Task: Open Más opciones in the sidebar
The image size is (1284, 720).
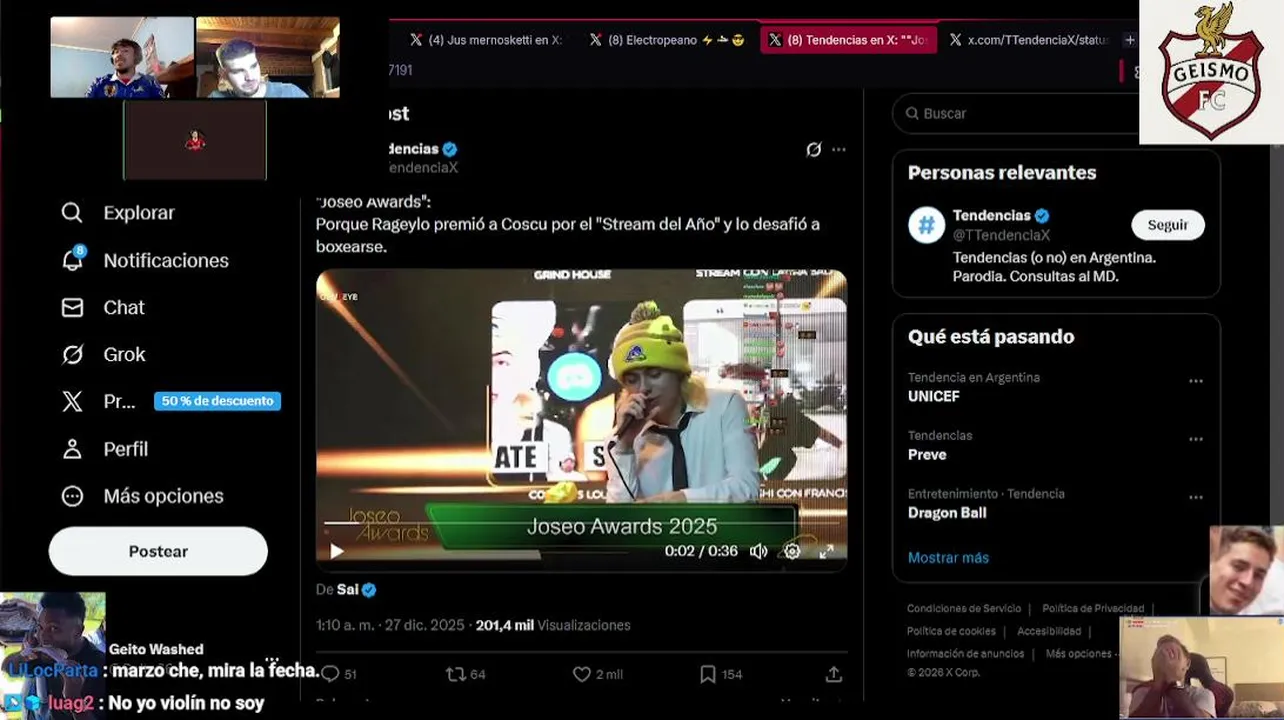Action: (142, 496)
